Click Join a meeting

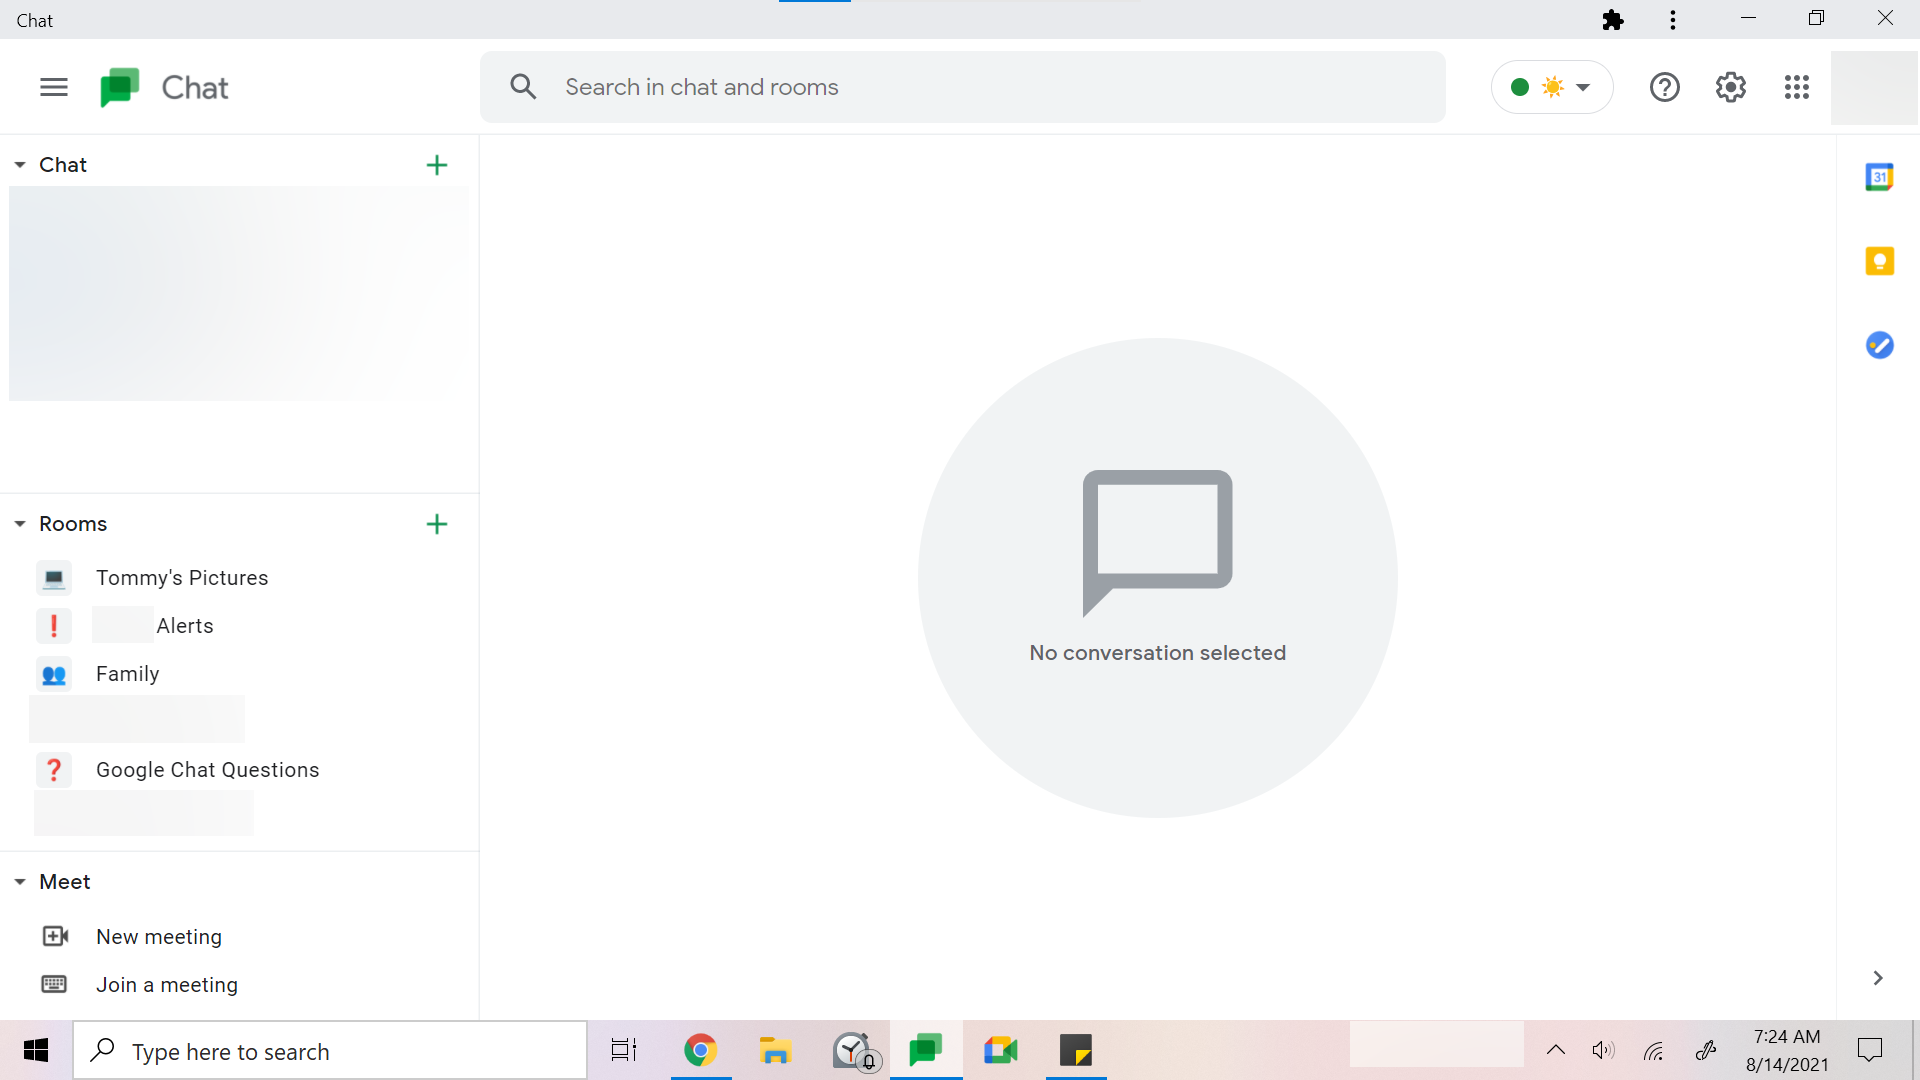(x=167, y=985)
